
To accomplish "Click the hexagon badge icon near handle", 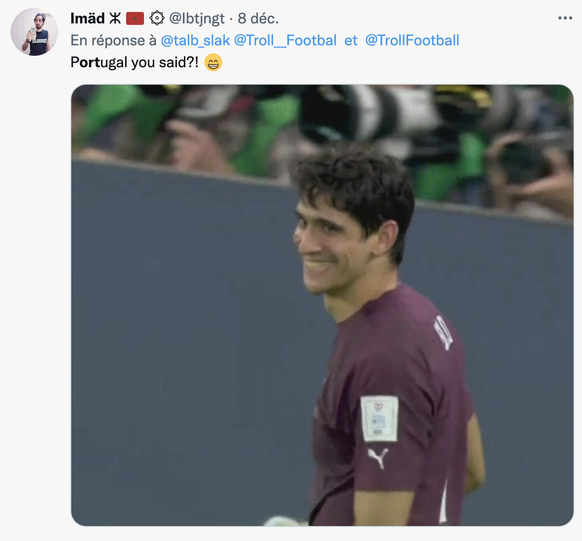I will click(x=157, y=18).
